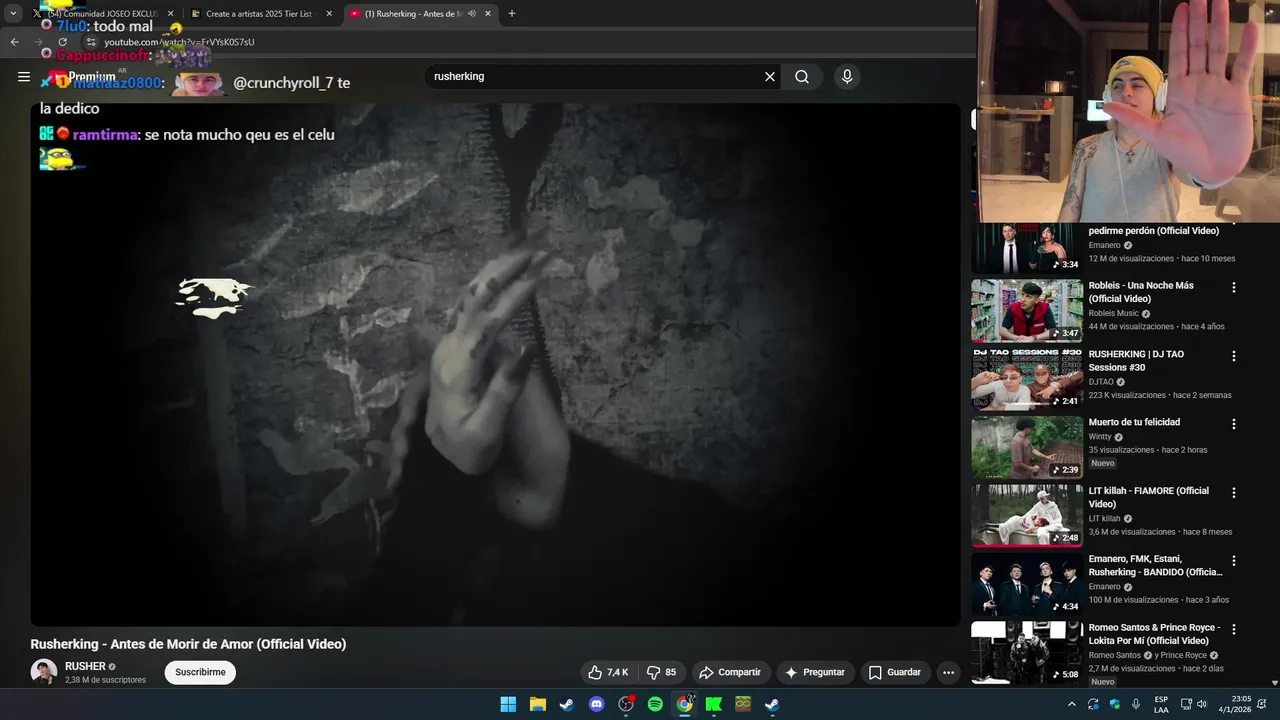Screen dimensions: 1280x720
Task: Open the RUSHER channel avatar
Action: [44, 672]
